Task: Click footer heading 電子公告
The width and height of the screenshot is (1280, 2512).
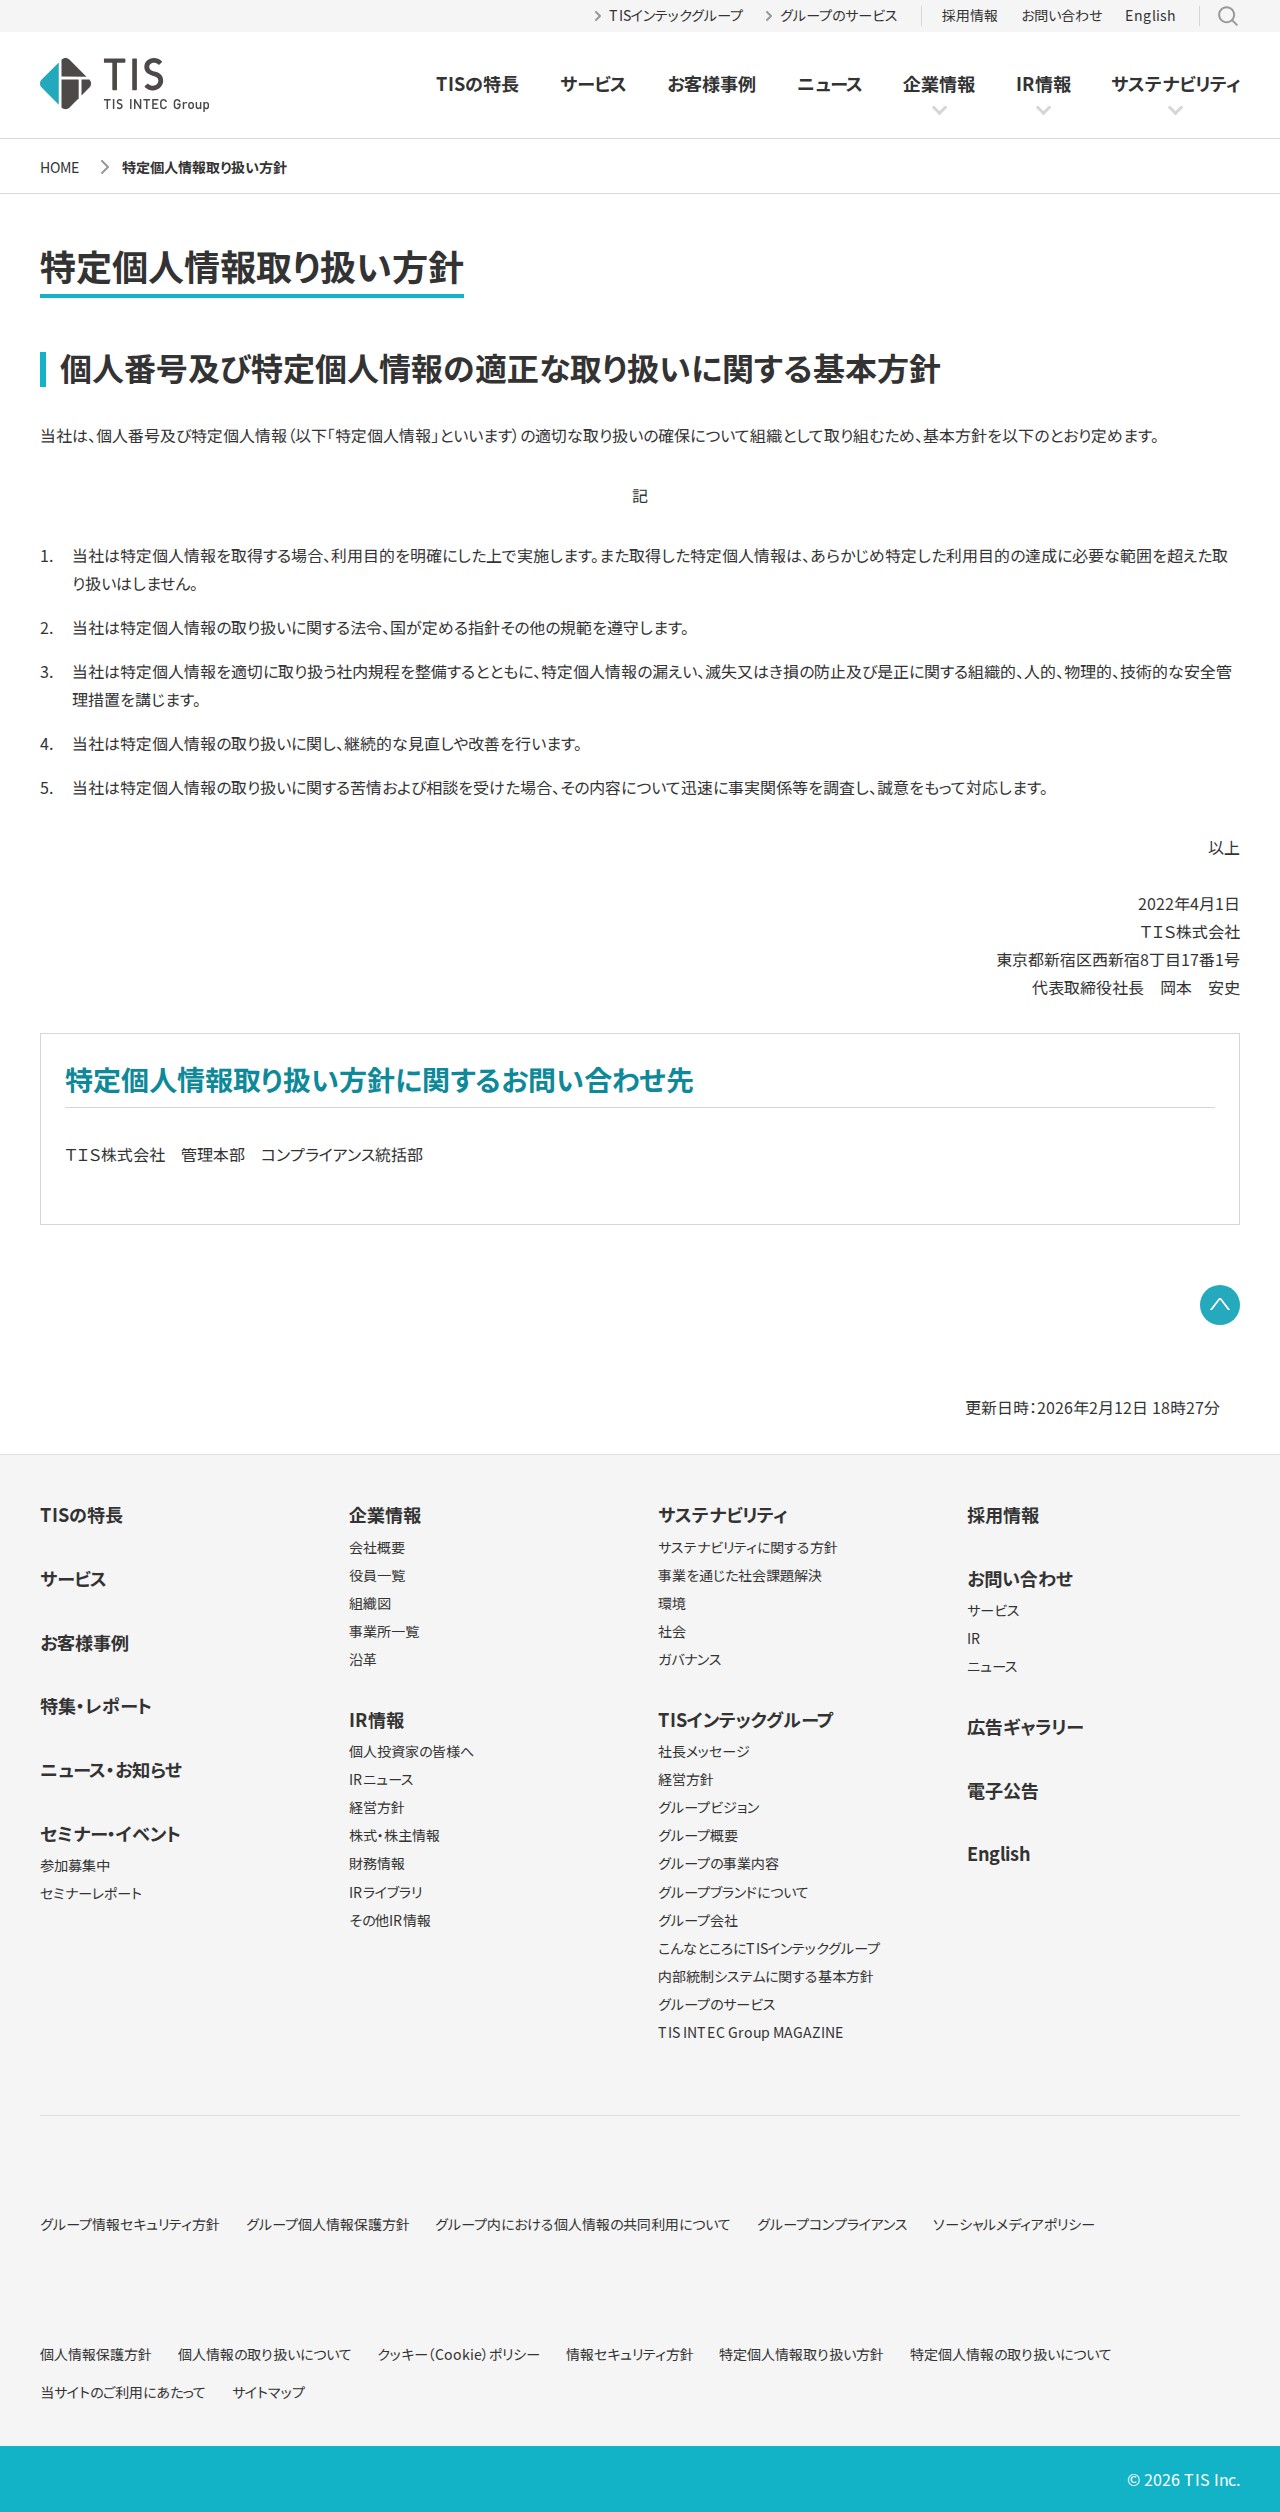Action: click(x=1002, y=1791)
